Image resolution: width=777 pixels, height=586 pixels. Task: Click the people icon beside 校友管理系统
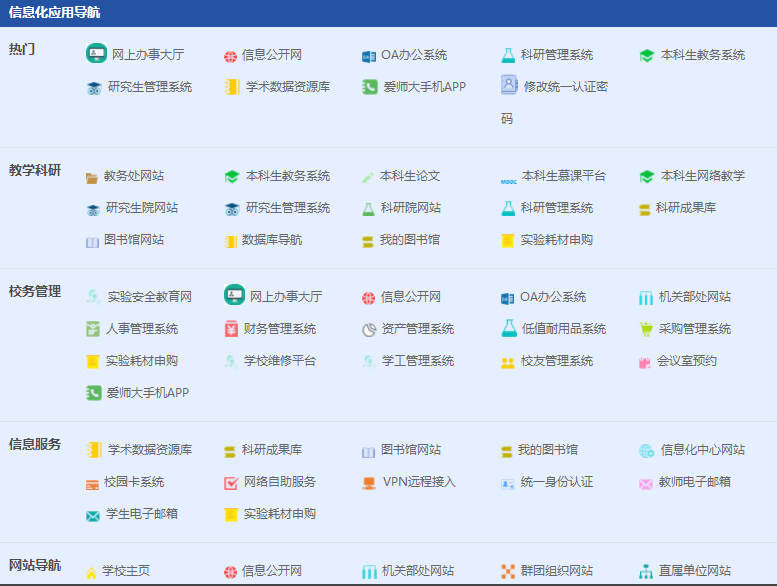tap(508, 363)
